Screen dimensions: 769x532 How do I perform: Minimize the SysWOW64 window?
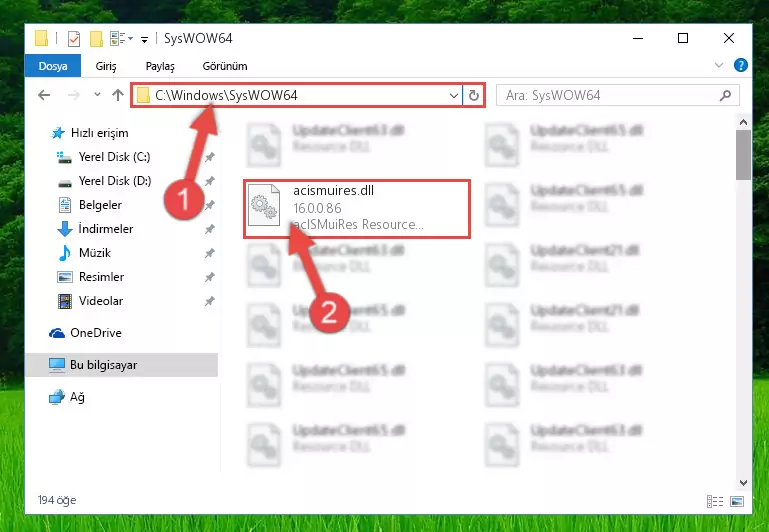click(x=638, y=38)
